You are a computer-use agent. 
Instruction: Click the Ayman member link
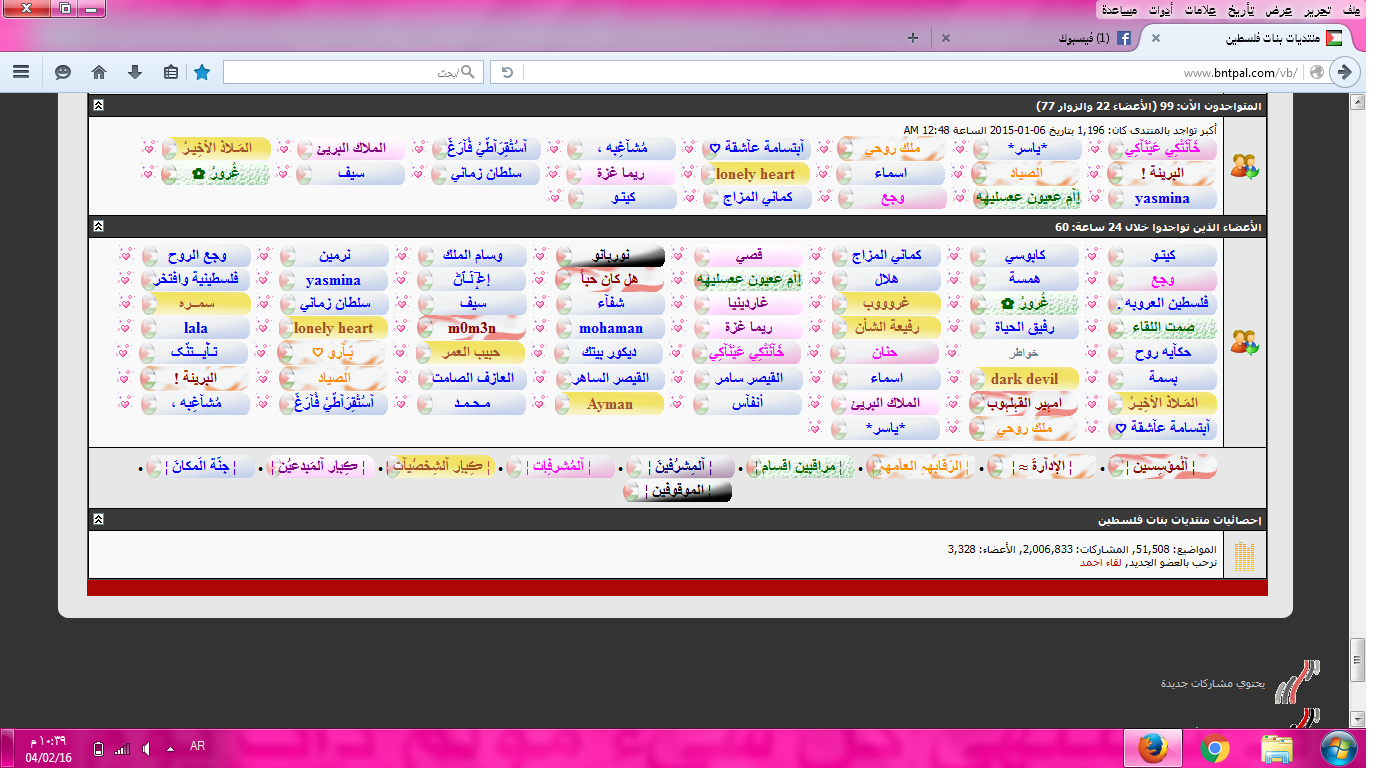point(610,404)
